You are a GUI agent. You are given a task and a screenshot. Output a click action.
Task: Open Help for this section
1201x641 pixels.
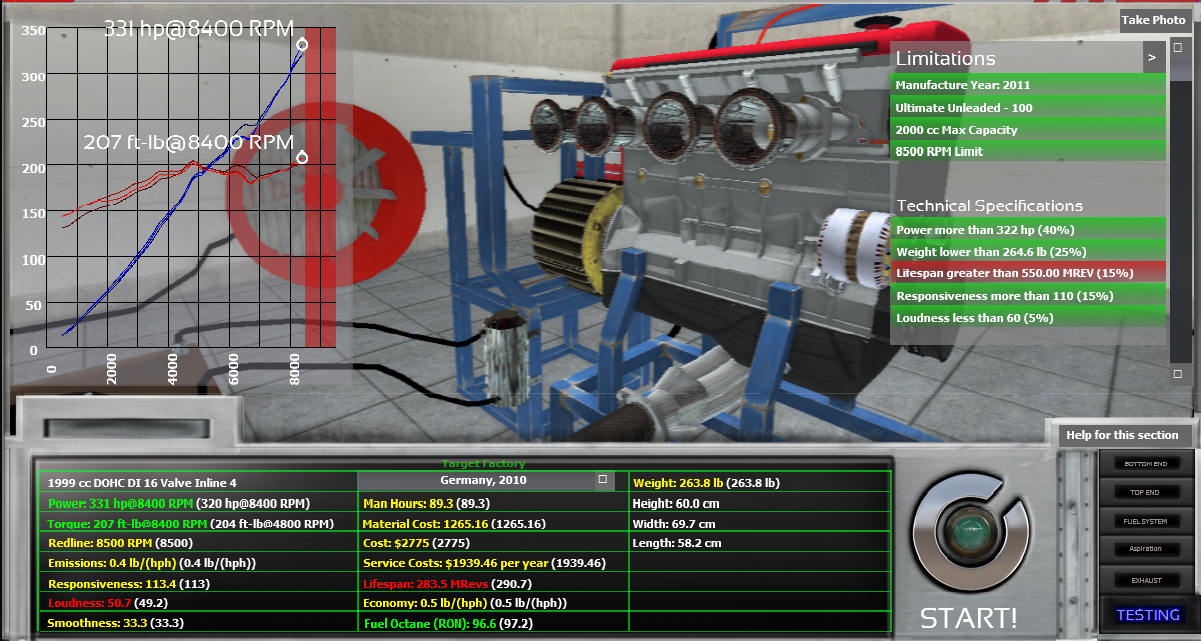pos(1121,434)
